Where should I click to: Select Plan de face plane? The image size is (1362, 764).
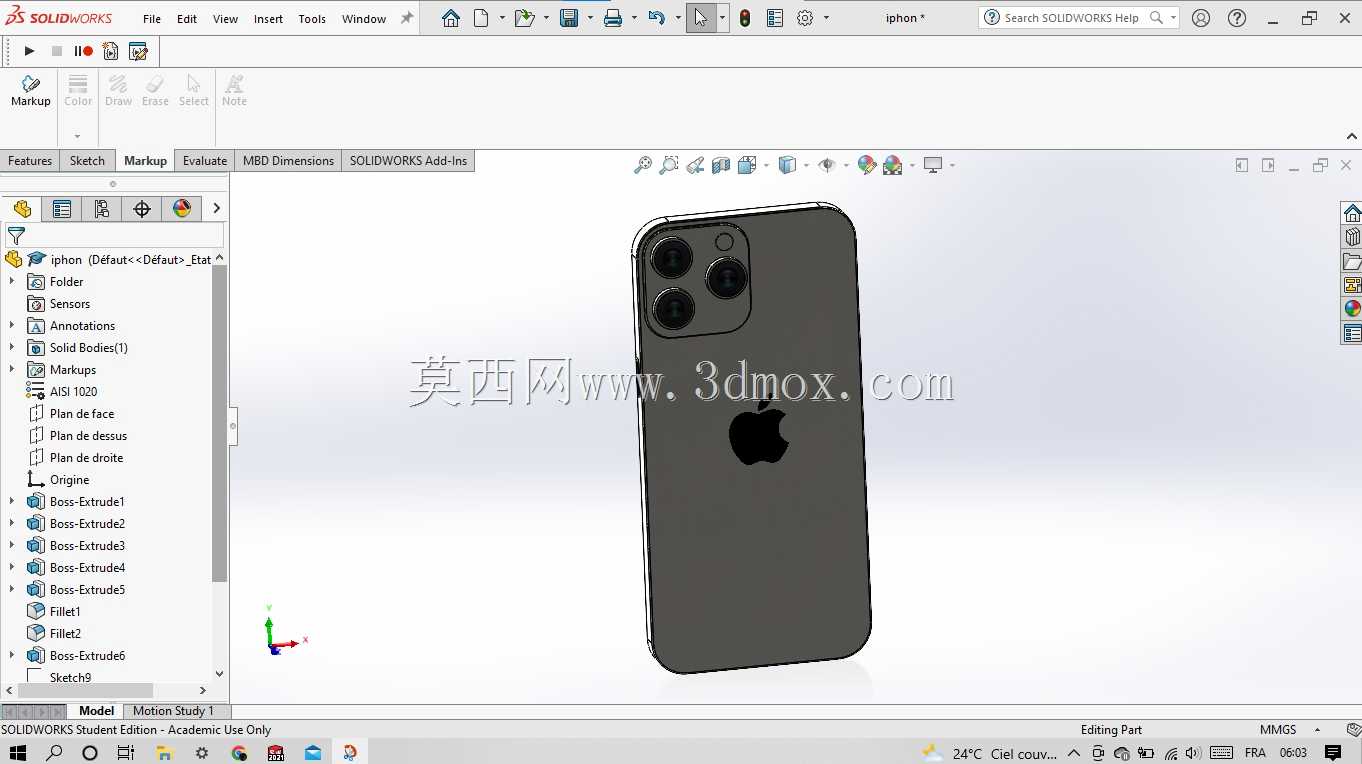coord(82,414)
